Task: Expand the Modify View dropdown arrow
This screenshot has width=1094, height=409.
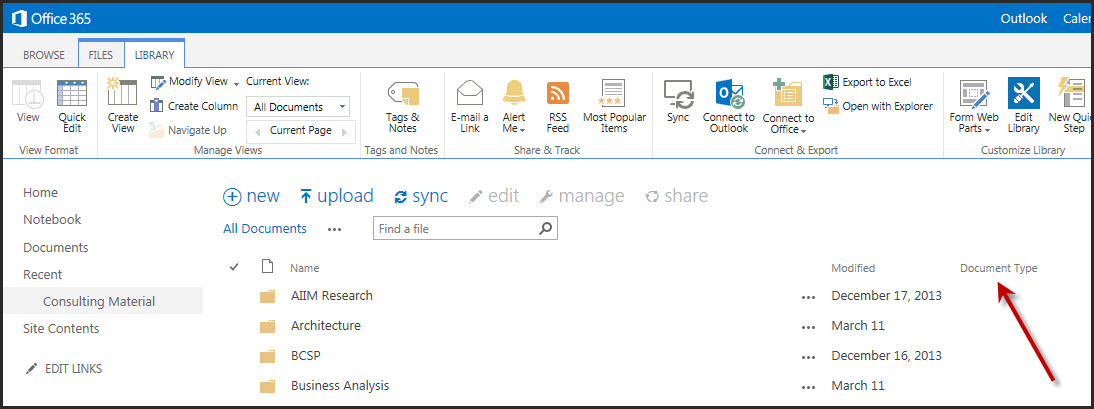Action: (236, 82)
